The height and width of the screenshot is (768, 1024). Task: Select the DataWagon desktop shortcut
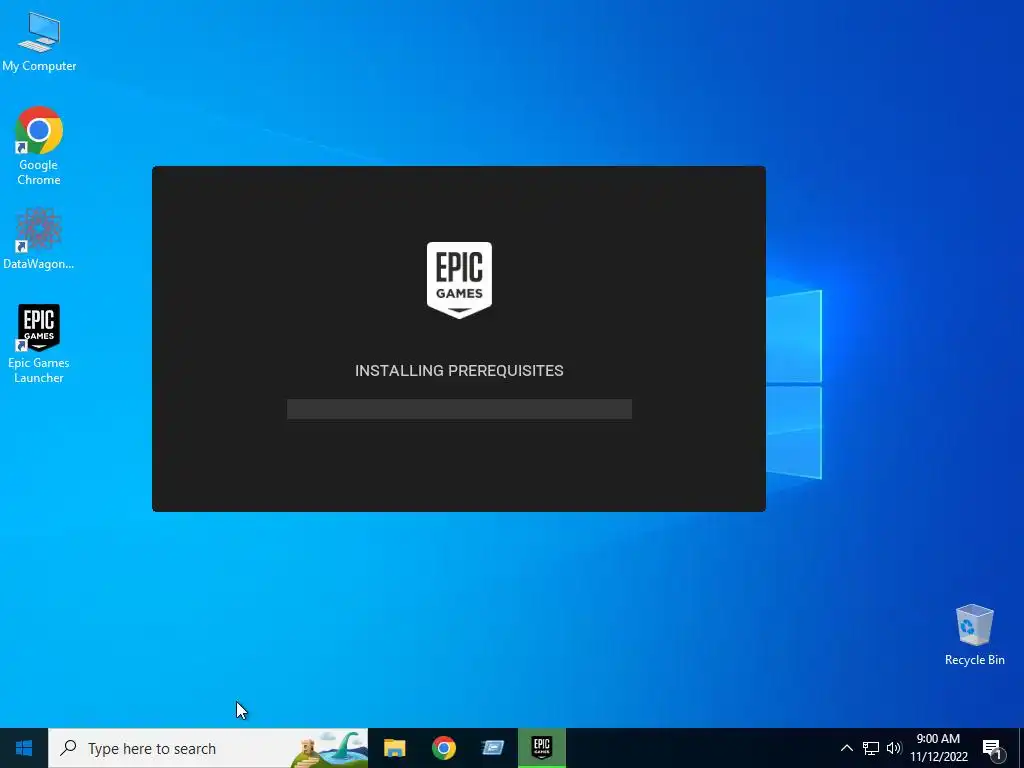tap(39, 239)
